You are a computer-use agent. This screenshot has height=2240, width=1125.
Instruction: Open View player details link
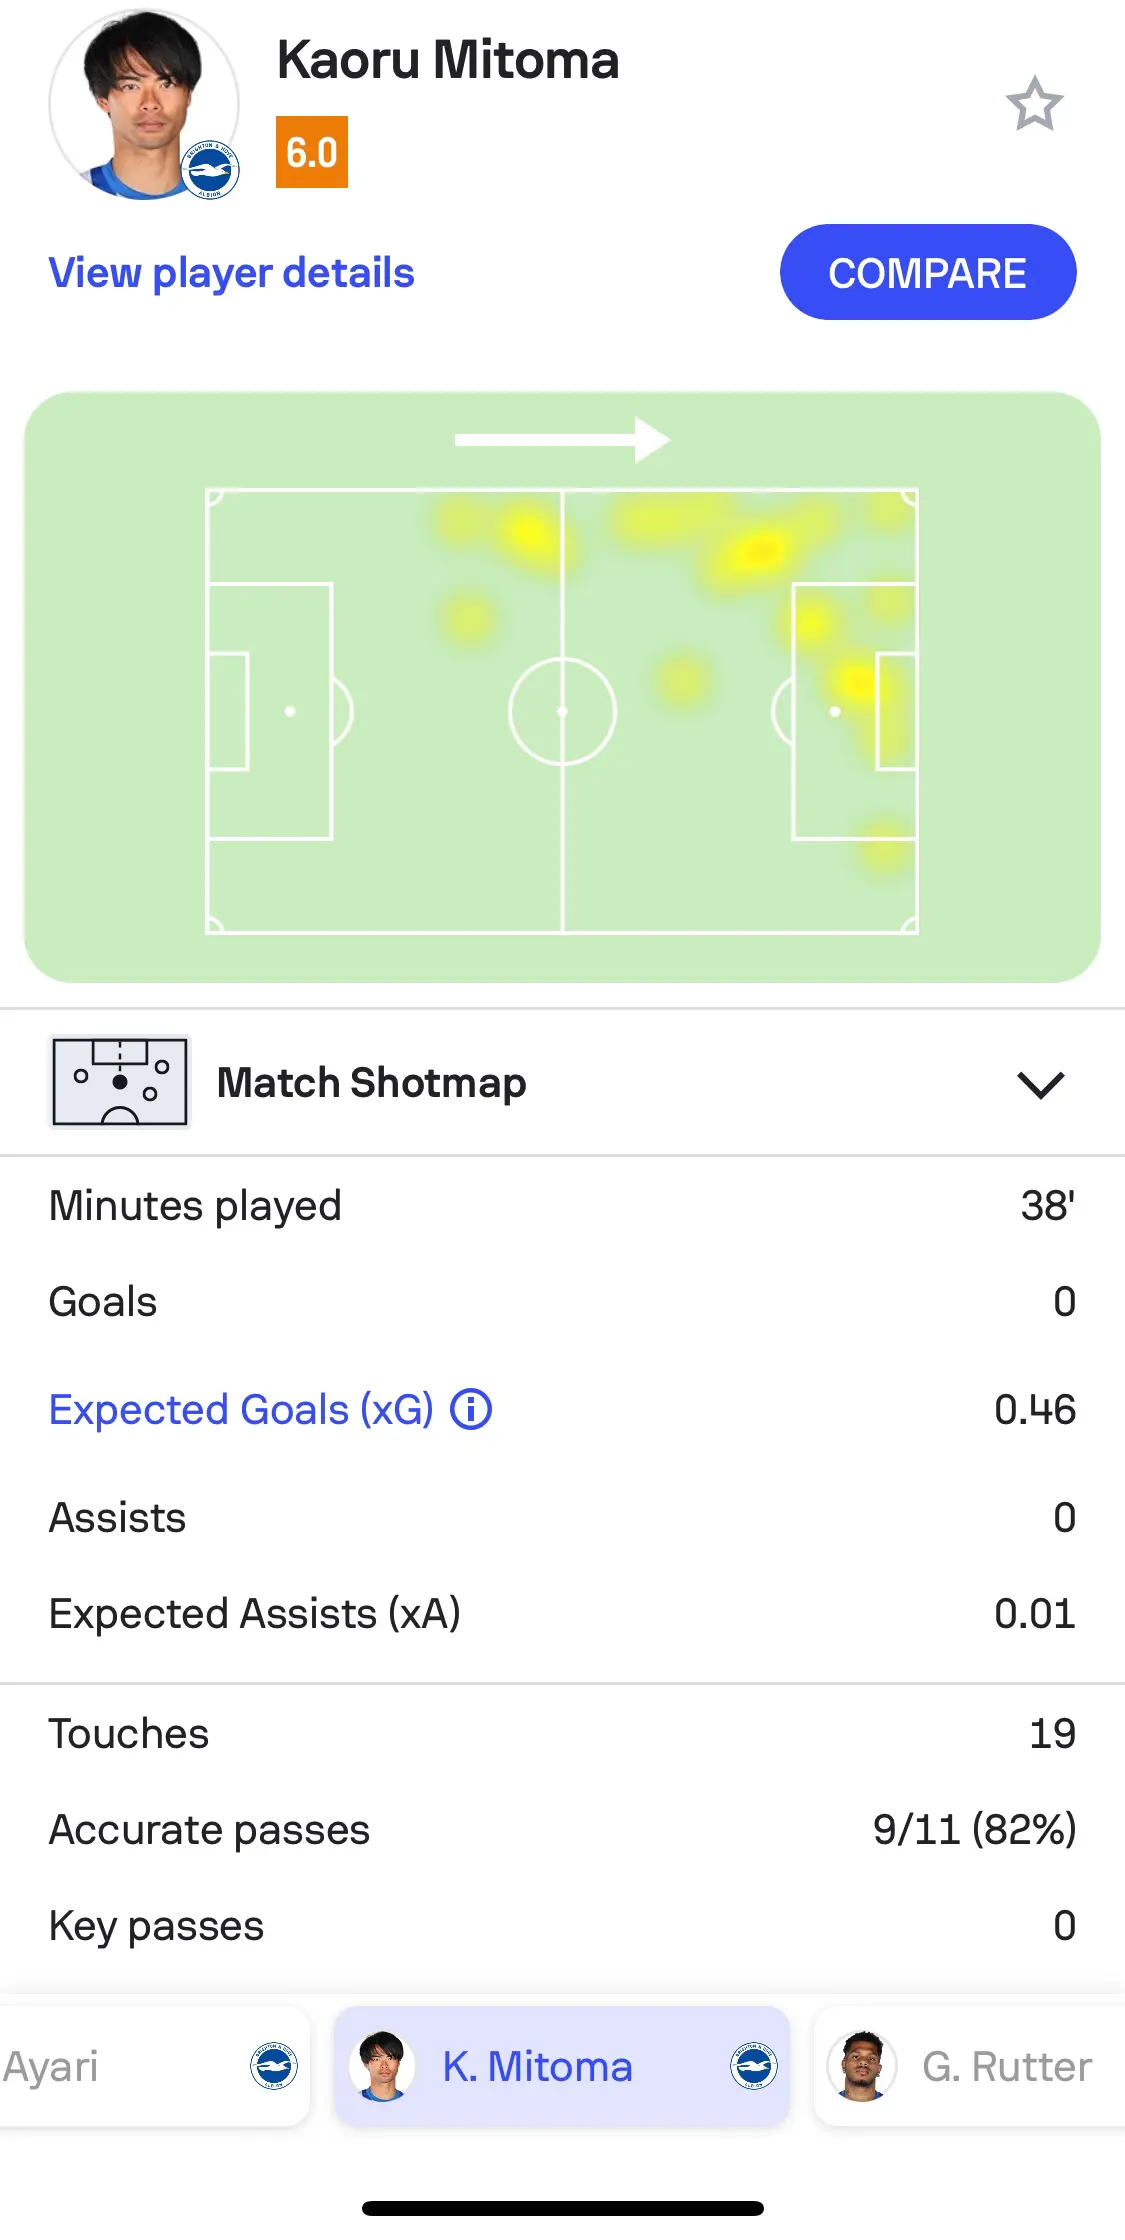(x=231, y=273)
